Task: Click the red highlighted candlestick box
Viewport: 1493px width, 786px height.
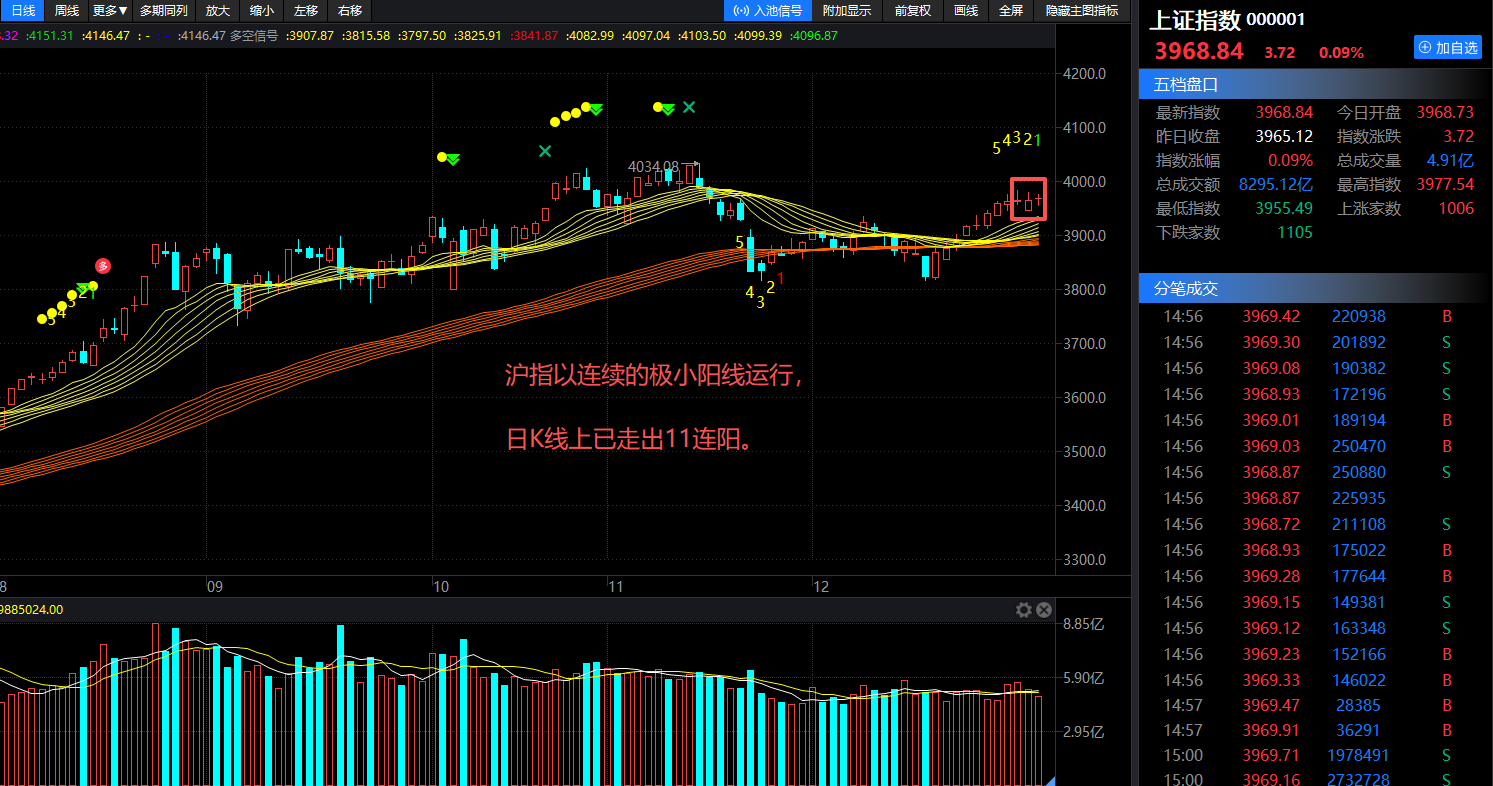Action: (1028, 198)
